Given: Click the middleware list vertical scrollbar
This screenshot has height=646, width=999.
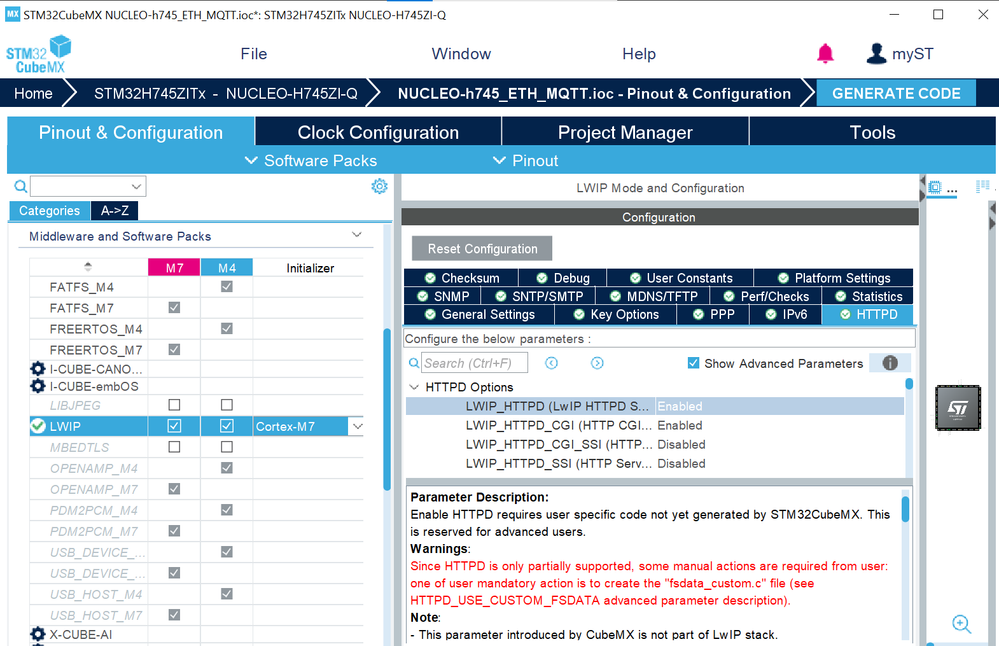Looking at the screenshot, I should pyautogui.click(x=387, y=409).
